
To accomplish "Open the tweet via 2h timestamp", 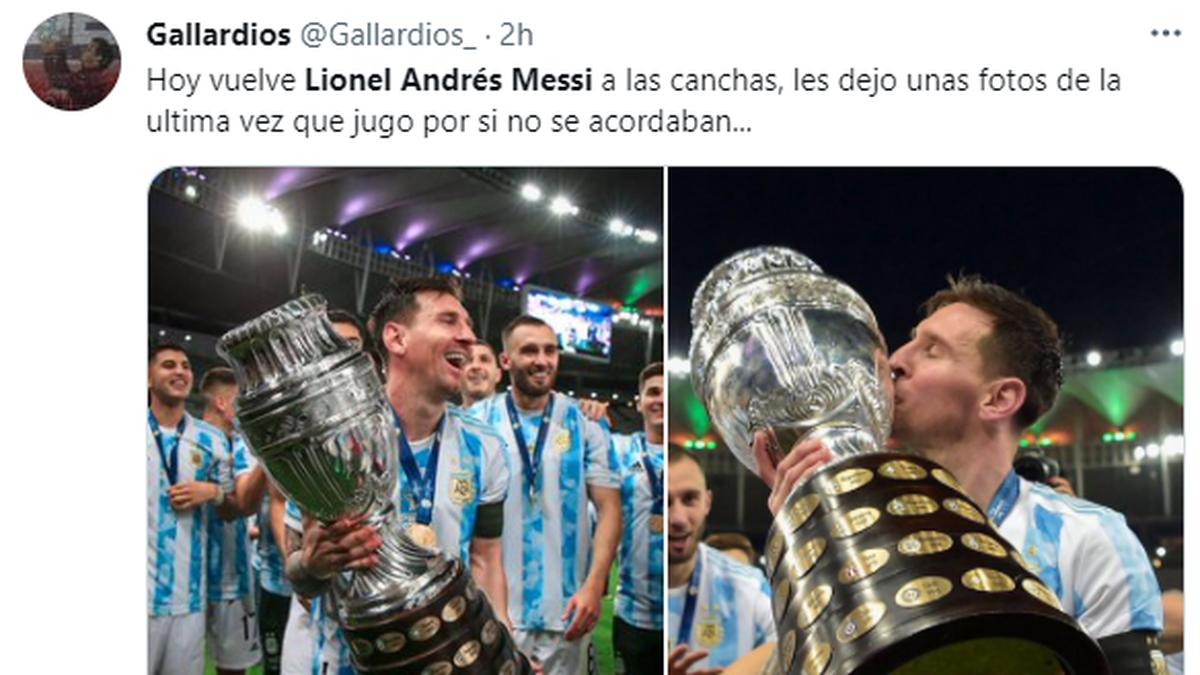I will click(x=516, y=35).
